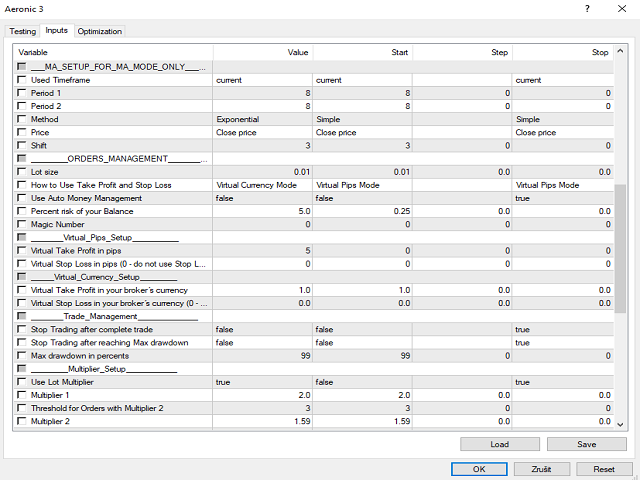This screenshot has height=480, width=640.
Task: Check the Shift row checkbox
Action: pyautogui.click(x=22, y=145)
